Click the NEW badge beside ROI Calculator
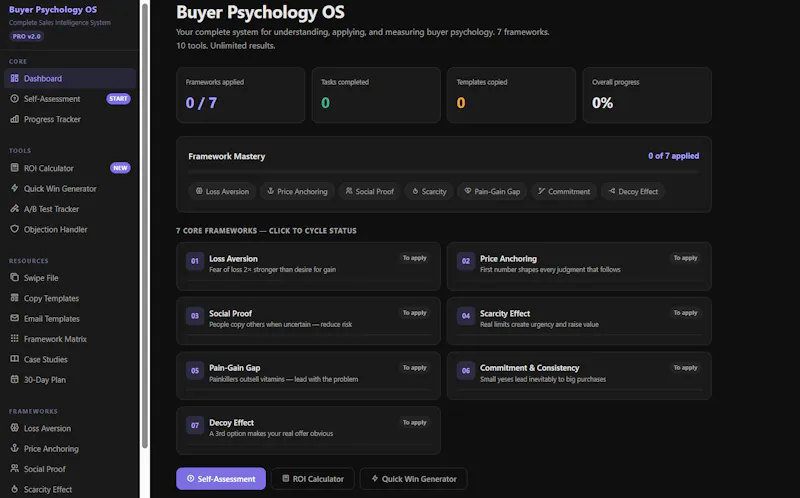 tap(120, 168)
